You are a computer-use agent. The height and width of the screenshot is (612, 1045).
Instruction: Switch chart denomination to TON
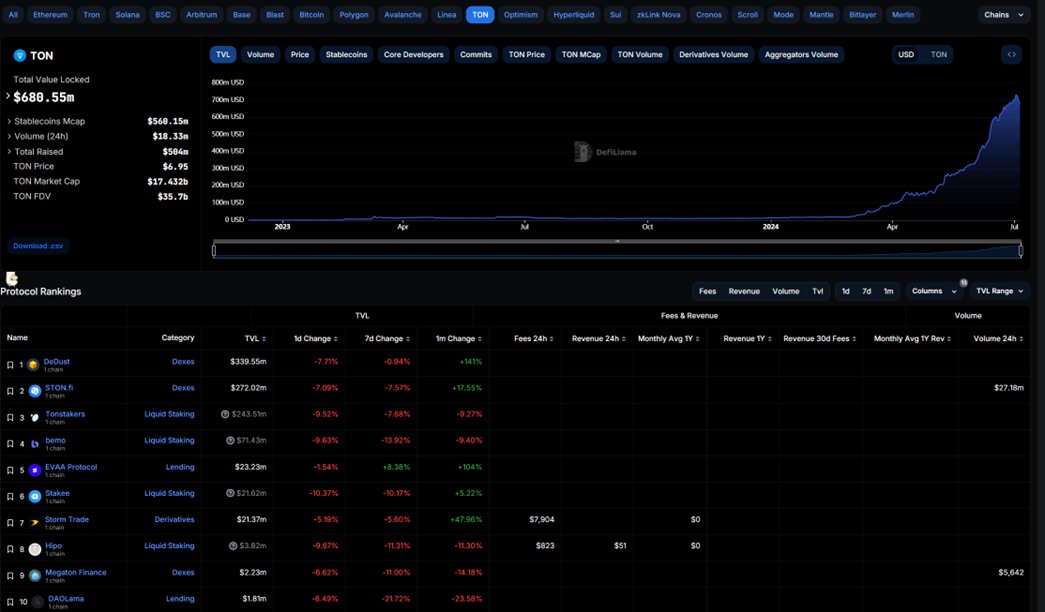(938, 55)
